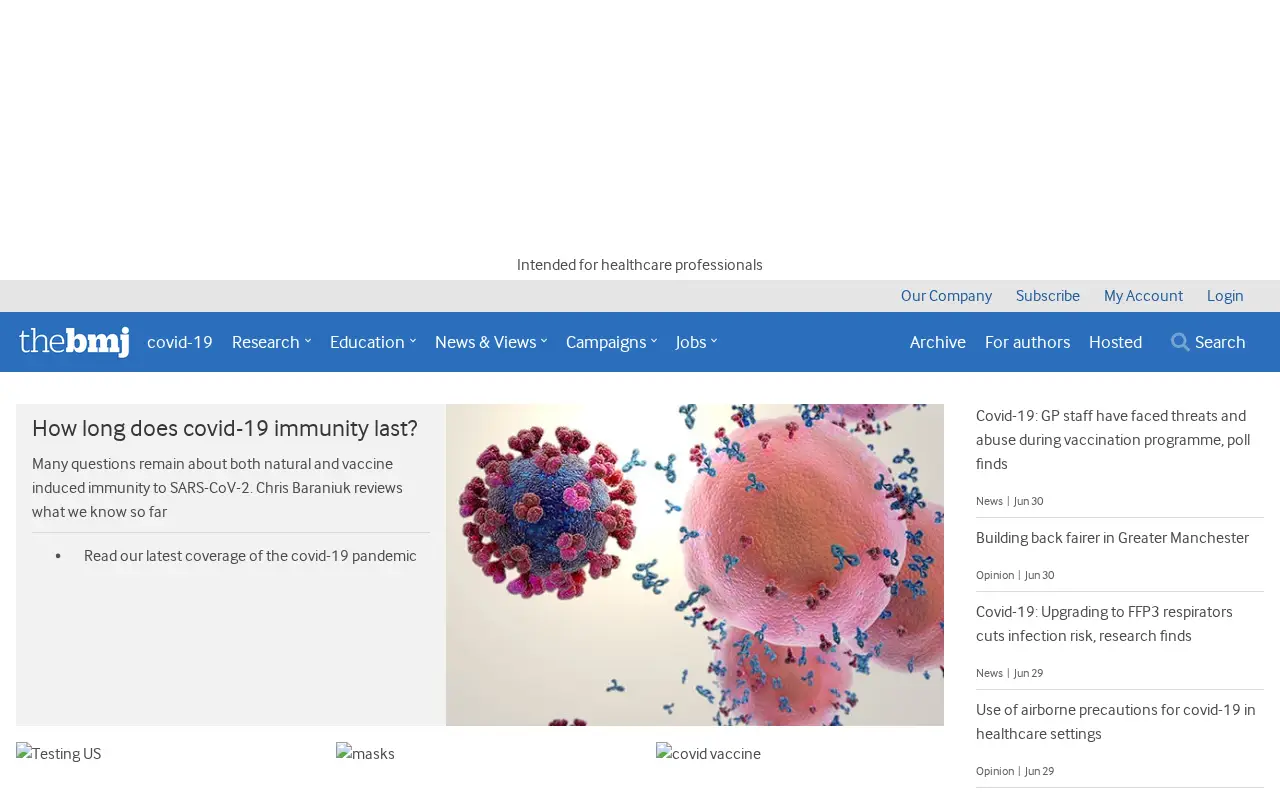This screenshot has width=1280, height=800.
Task: Open the Hosted section
Action: pos(1115,342)
